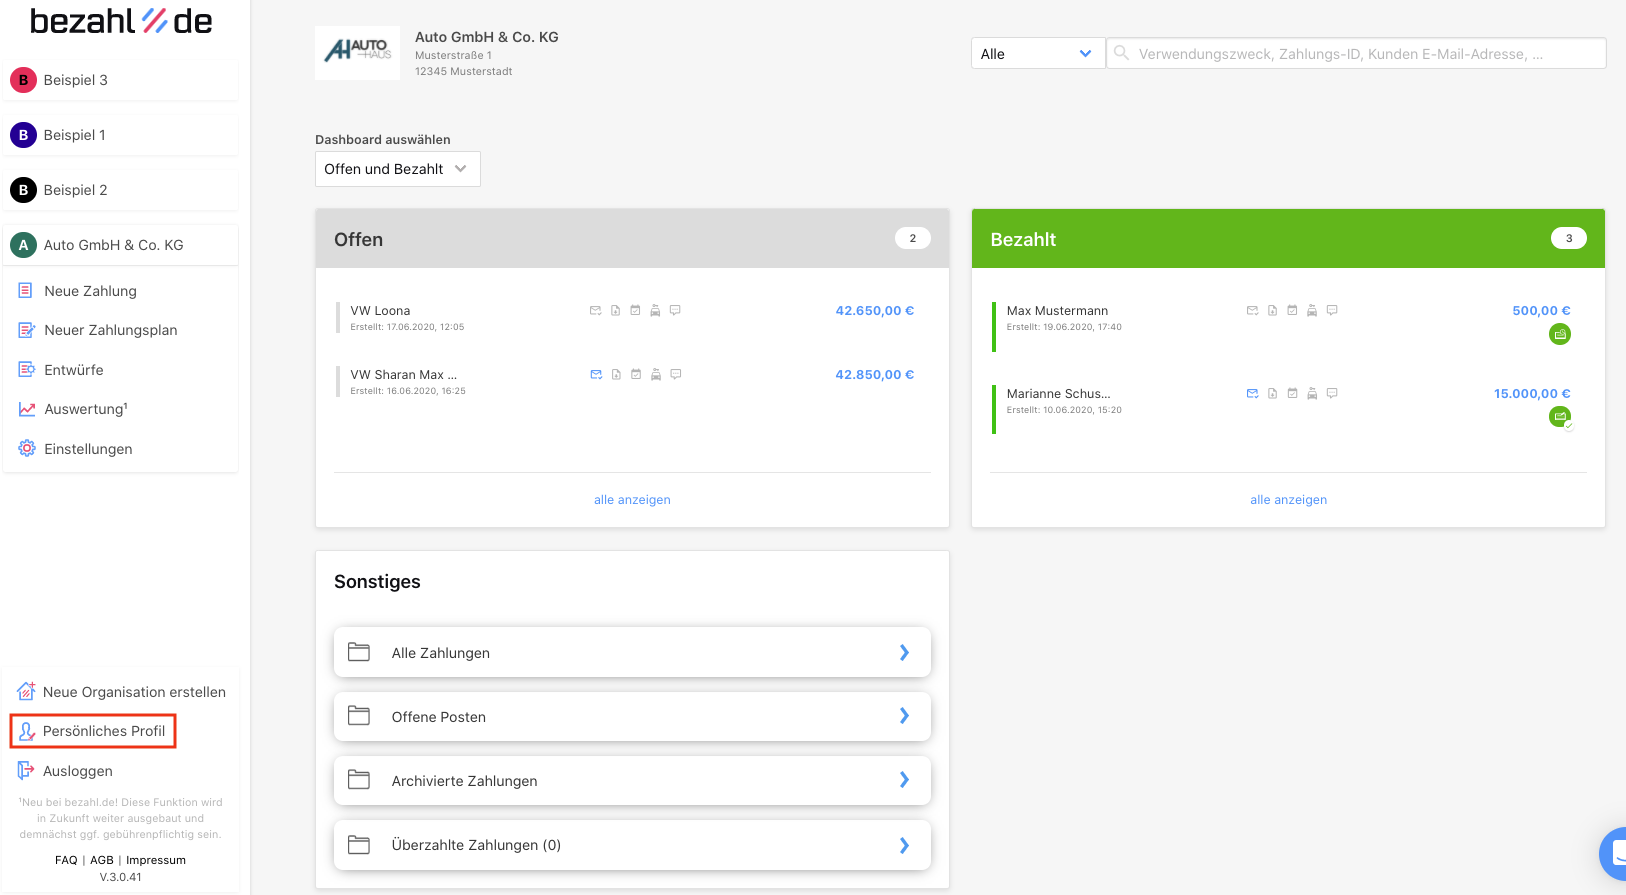The width and height of the screenshot is (1626, 895).
Task: Click Persönliches Profil in sidebar
Action: pyautogui.click(x=93, y=731)
